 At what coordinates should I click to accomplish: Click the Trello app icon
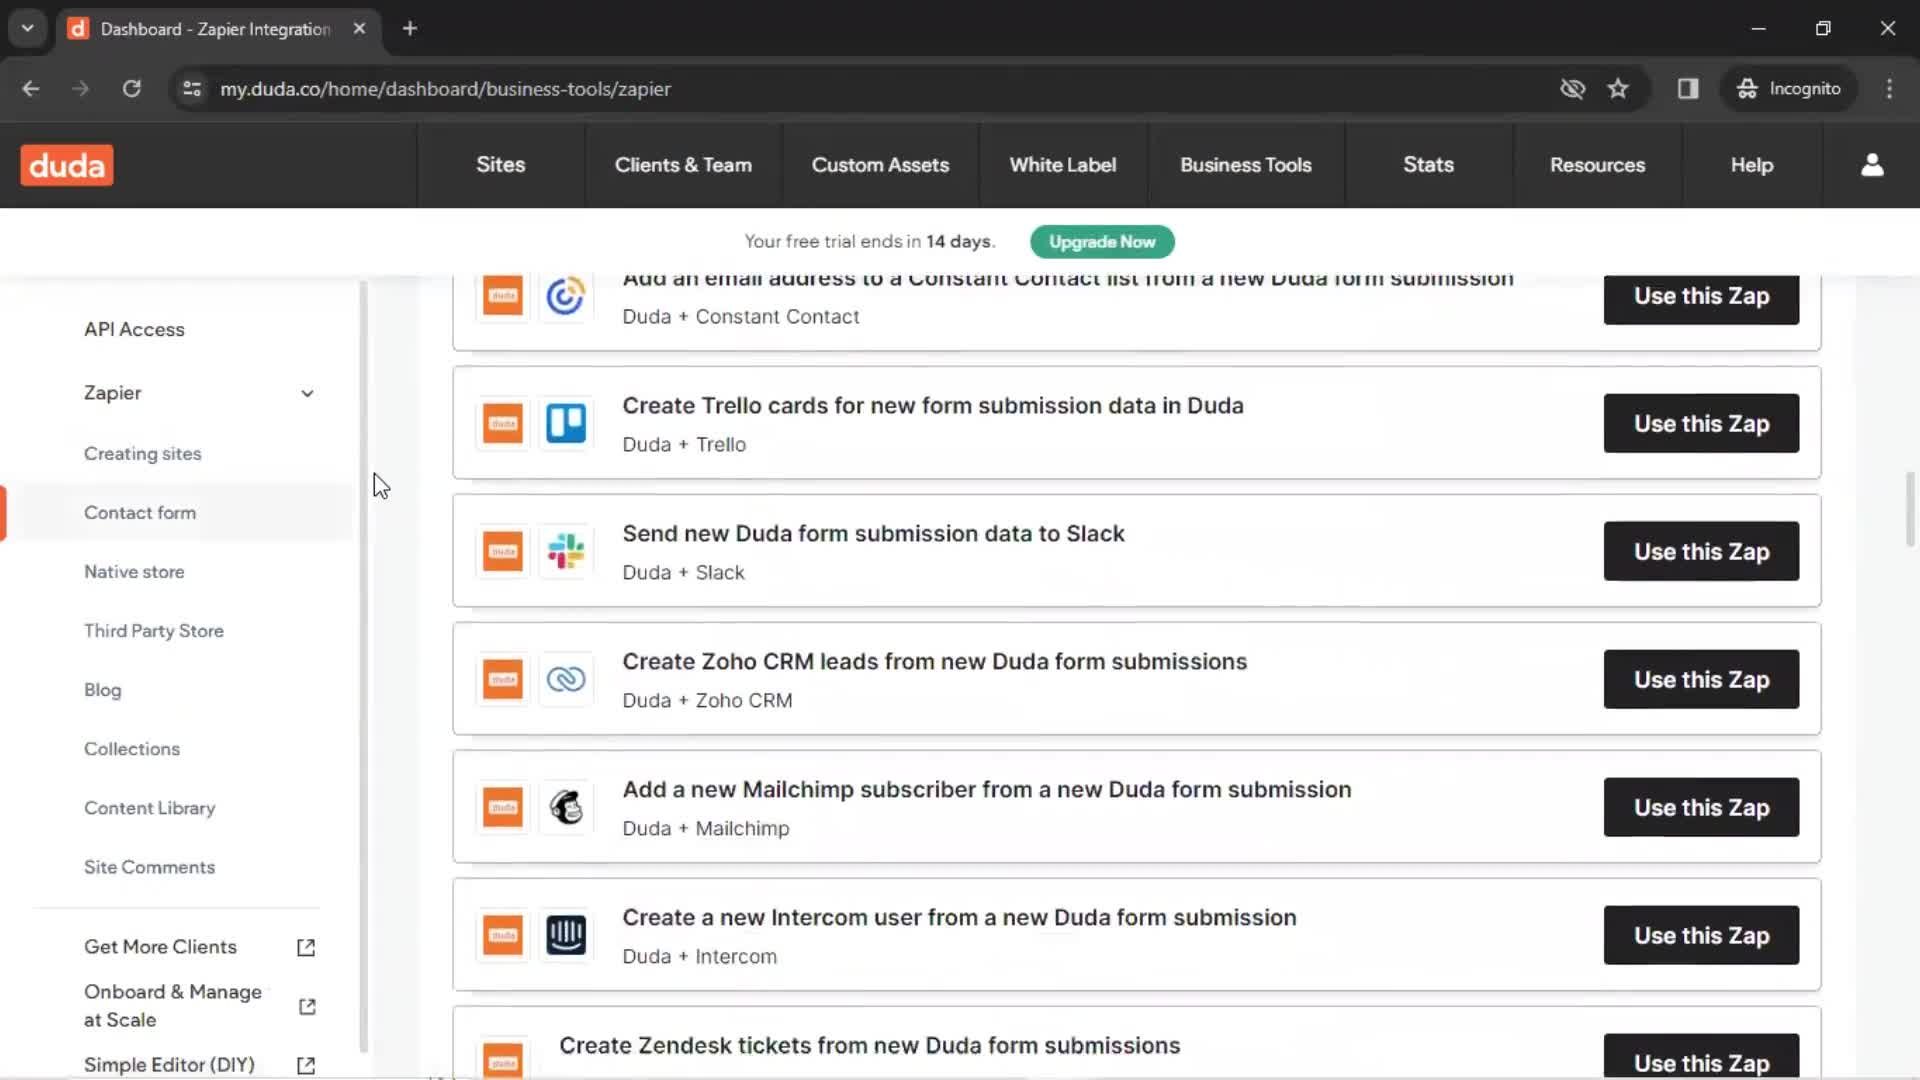point(566,423)
